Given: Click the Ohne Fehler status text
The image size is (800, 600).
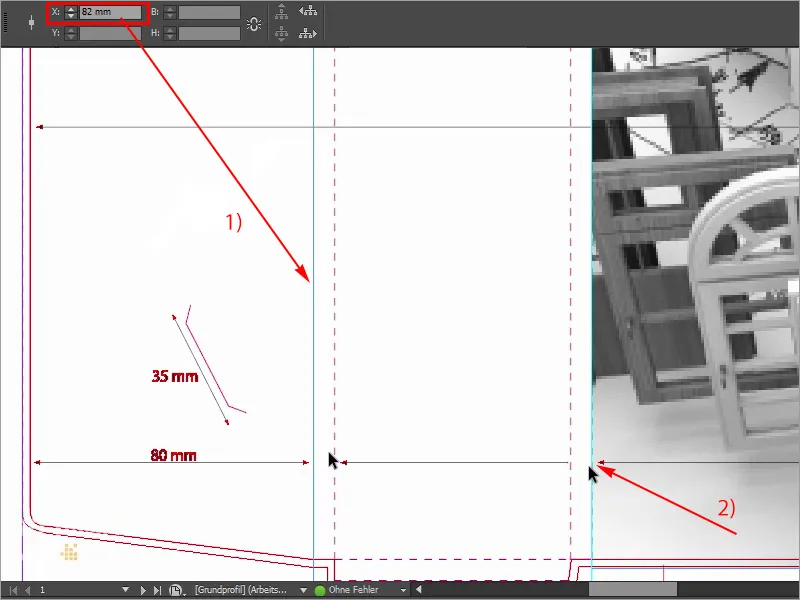Looking at the screenshot, I should 354,590.
